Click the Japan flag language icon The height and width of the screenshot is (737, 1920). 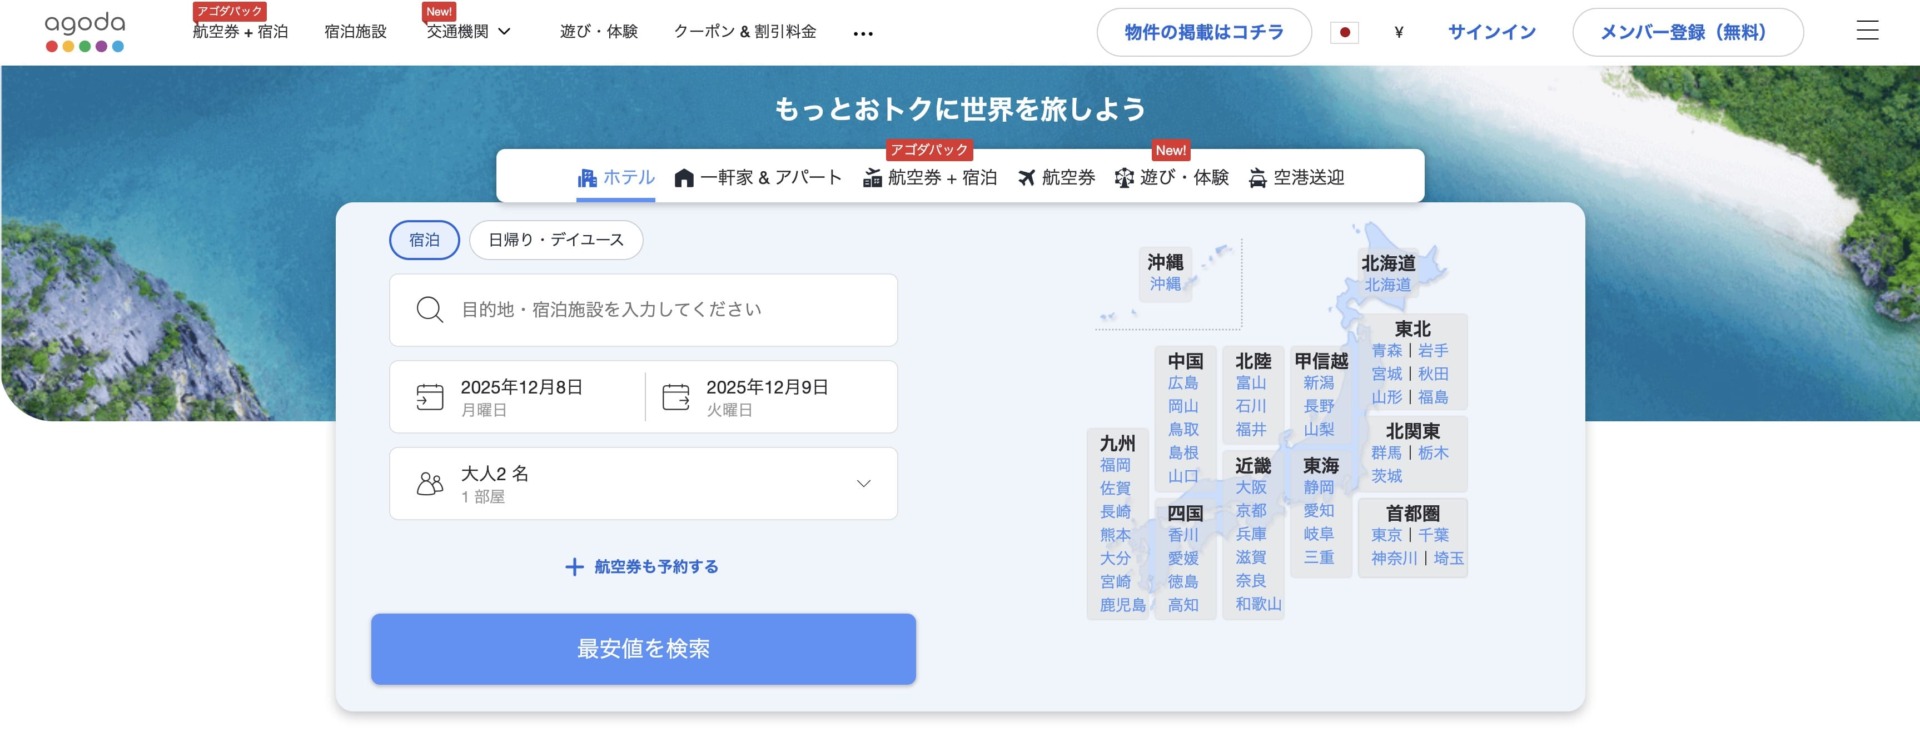[x=1344, y=33]
